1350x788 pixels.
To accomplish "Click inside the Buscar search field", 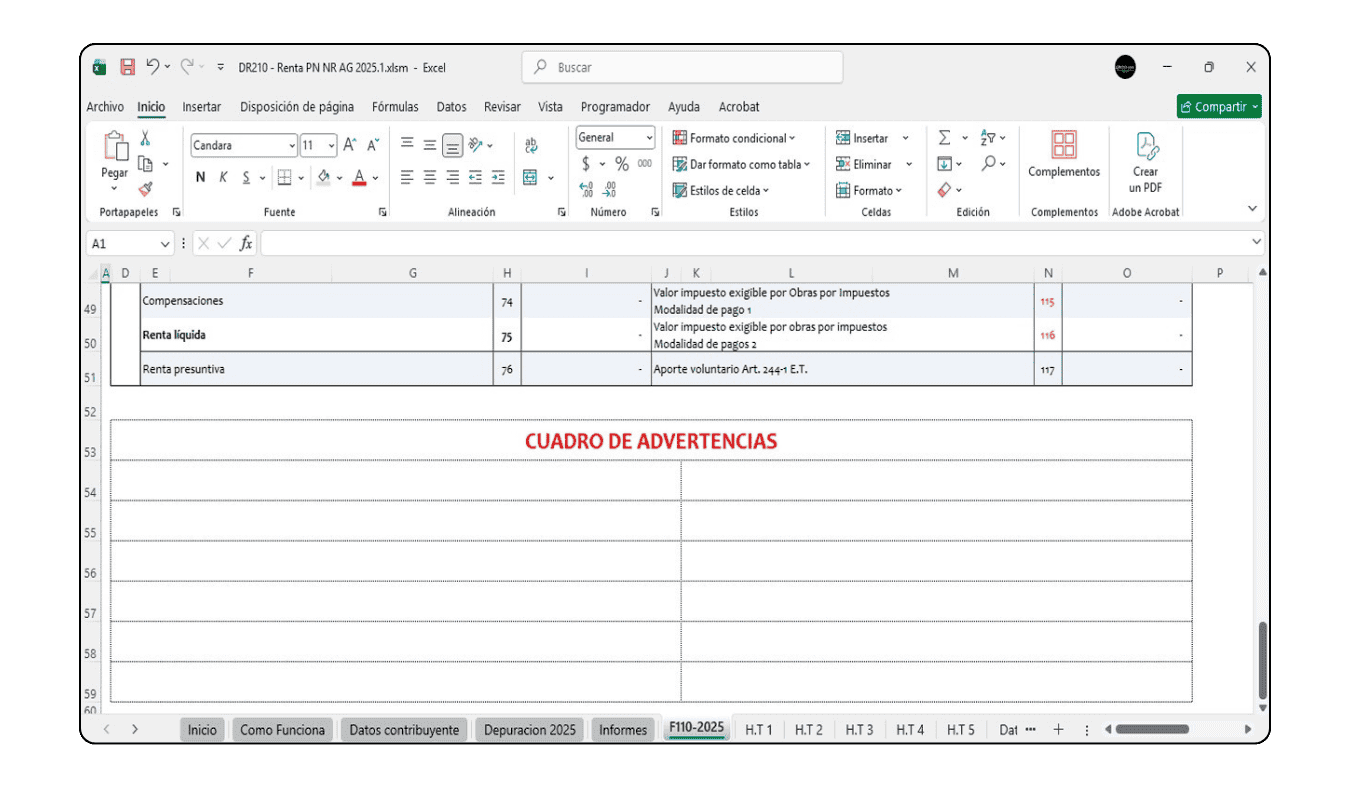I will [x=680, y=67].
